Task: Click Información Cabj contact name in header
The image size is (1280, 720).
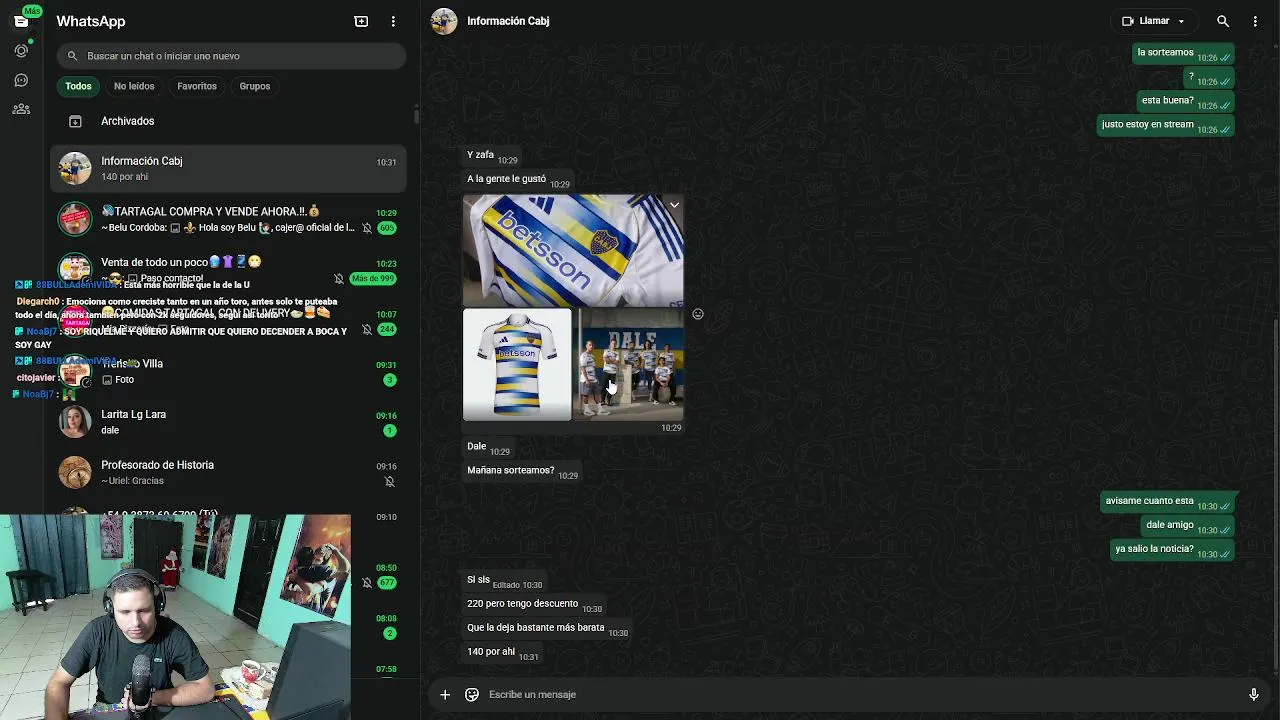Action: coord(508,21)
